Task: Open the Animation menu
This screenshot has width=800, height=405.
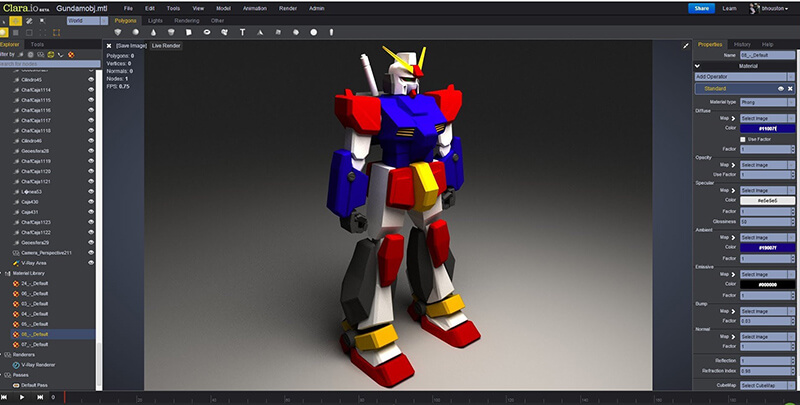Action: coord(255,9)
